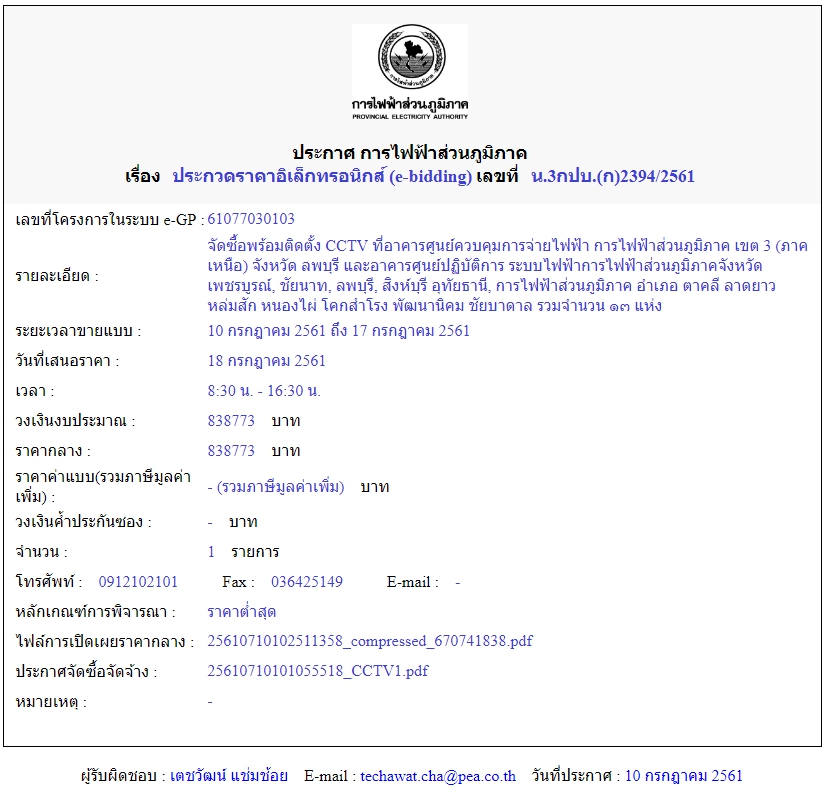Click the time 8:30 น. - 16:30 น.

click(264, 391)
